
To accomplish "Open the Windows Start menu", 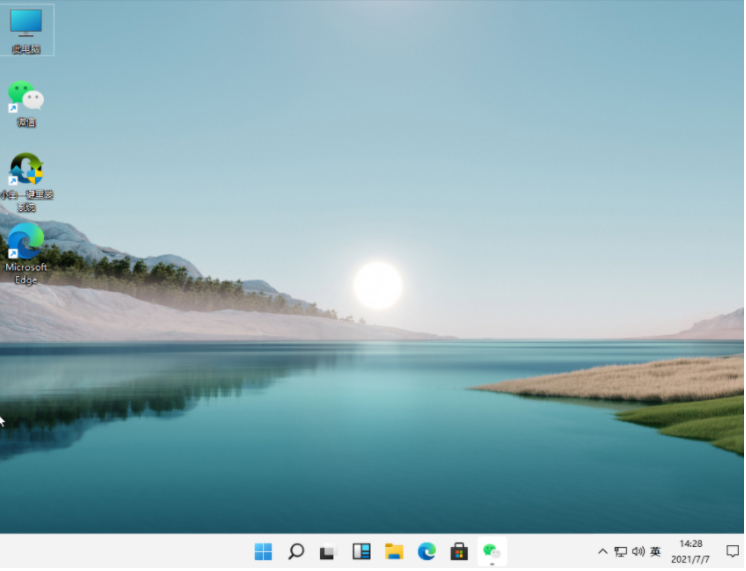I will click(263, 551).
